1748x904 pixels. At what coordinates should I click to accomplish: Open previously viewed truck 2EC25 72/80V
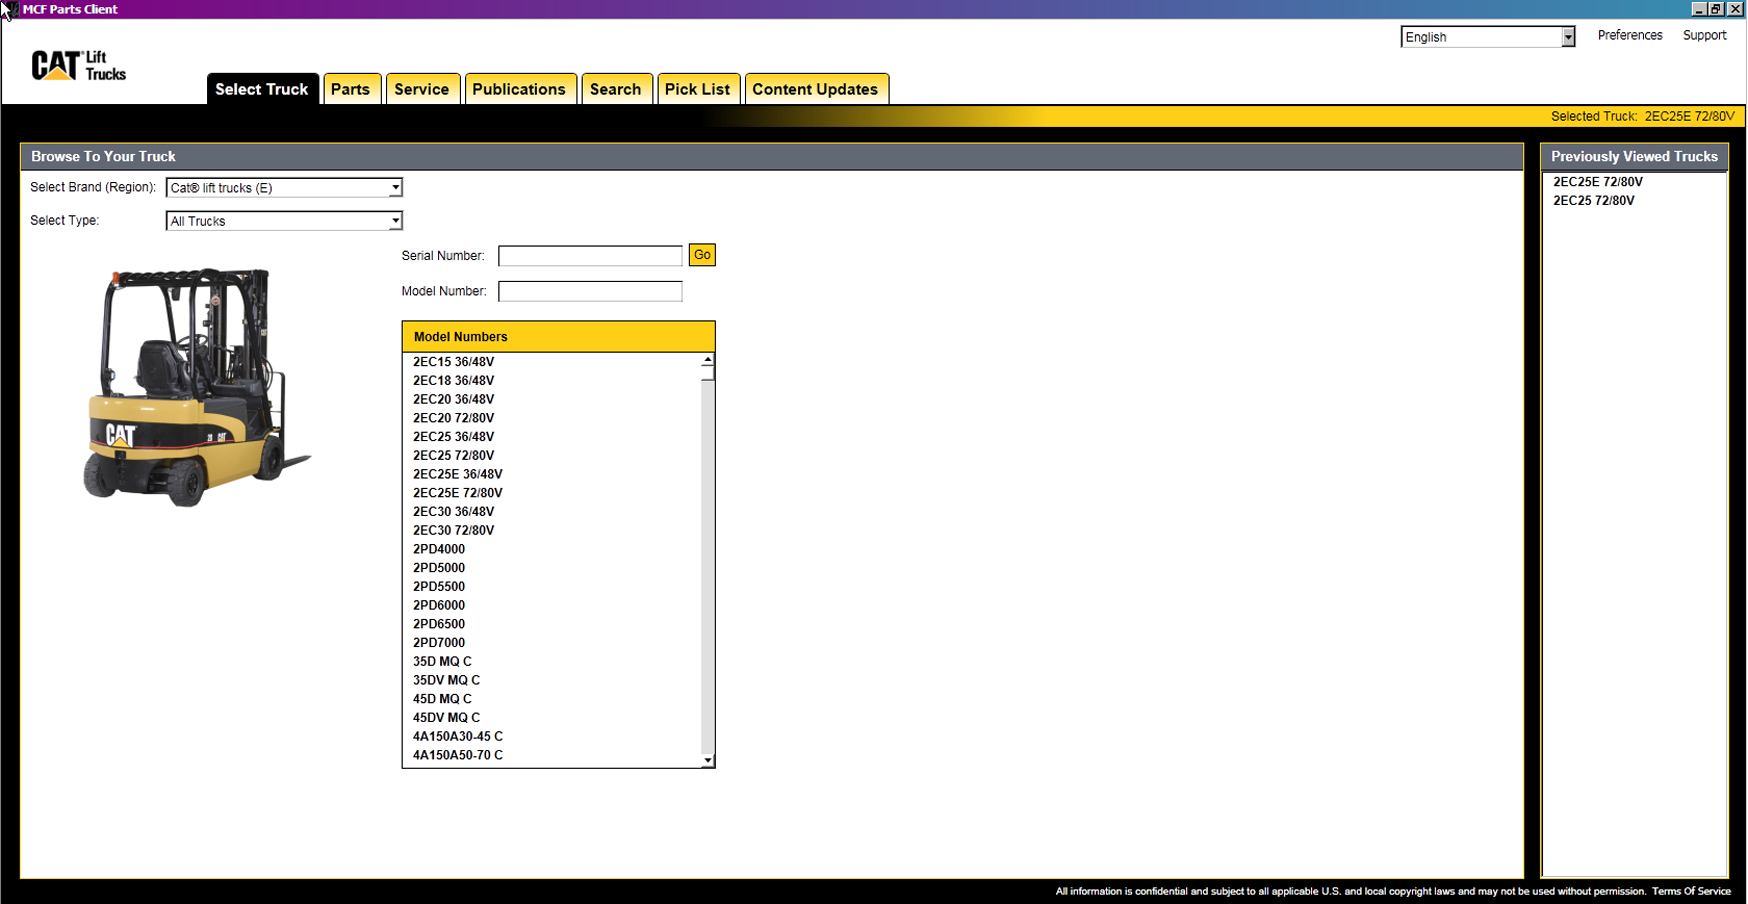[1593, 201]
